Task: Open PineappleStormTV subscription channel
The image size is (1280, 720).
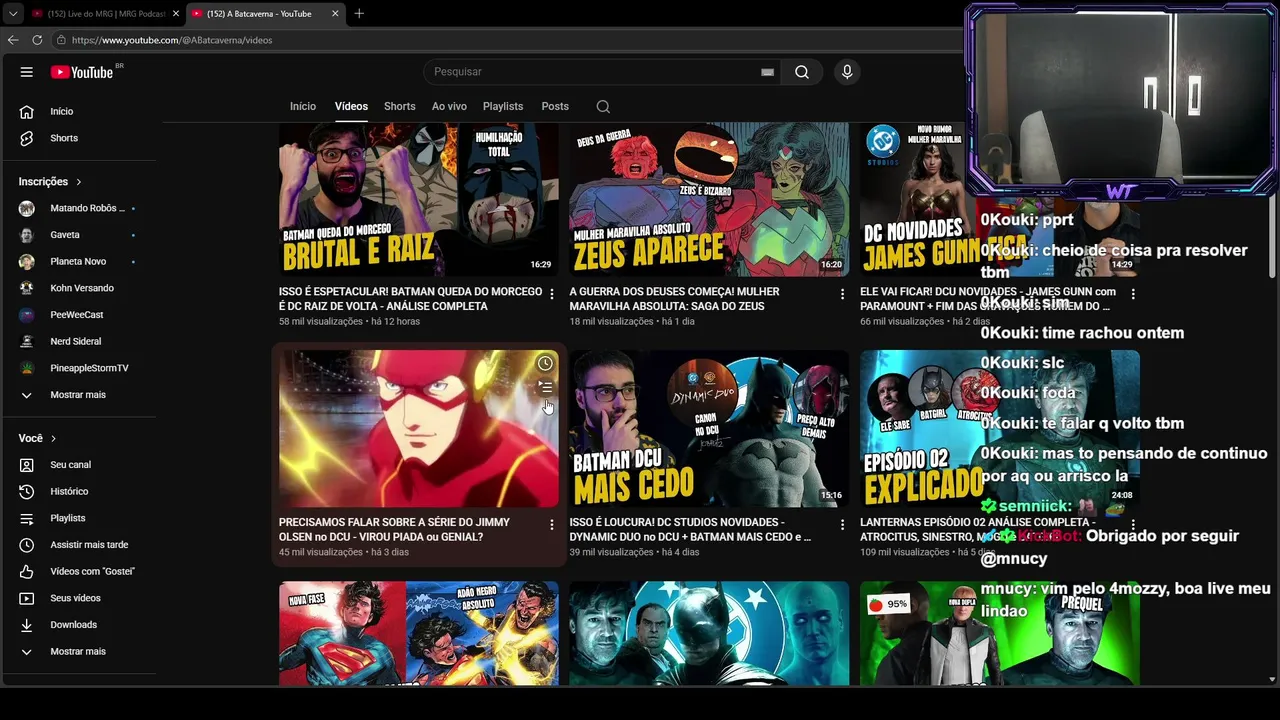Action: 78,368
